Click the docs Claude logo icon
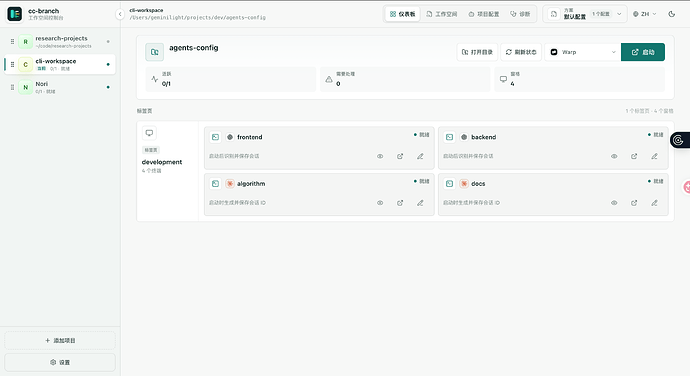Screen dimensions: 690x376 point(464,184)
